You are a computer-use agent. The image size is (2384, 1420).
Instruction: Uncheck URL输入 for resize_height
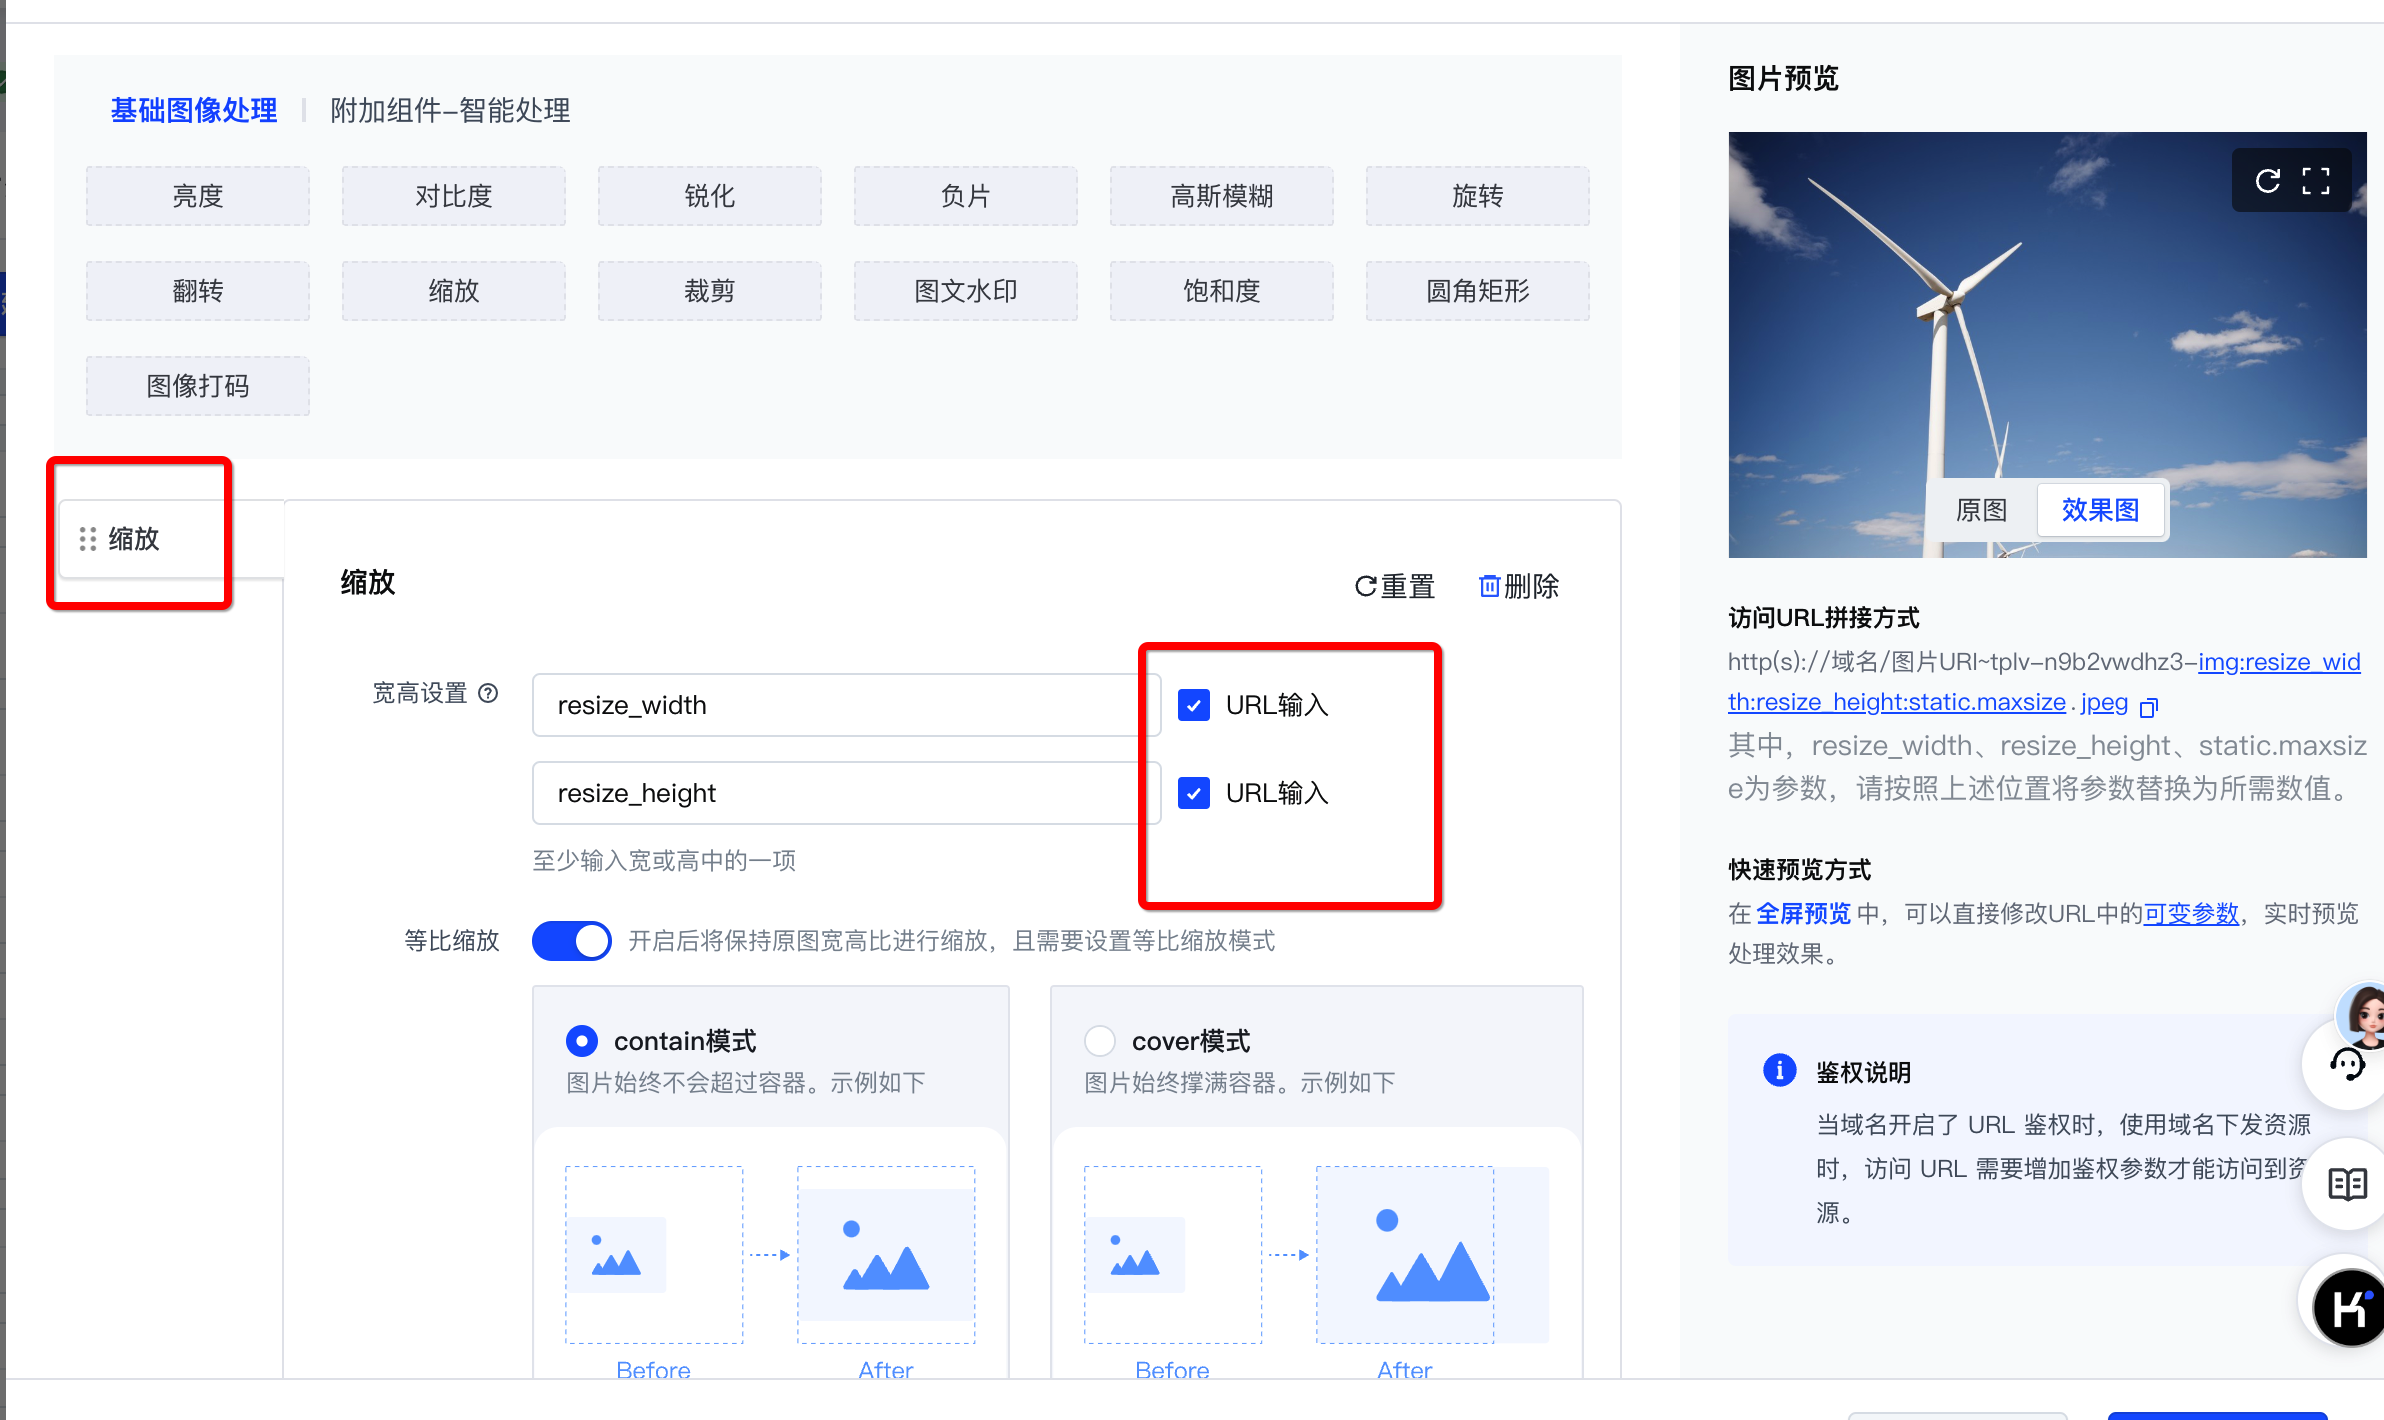1194,793
